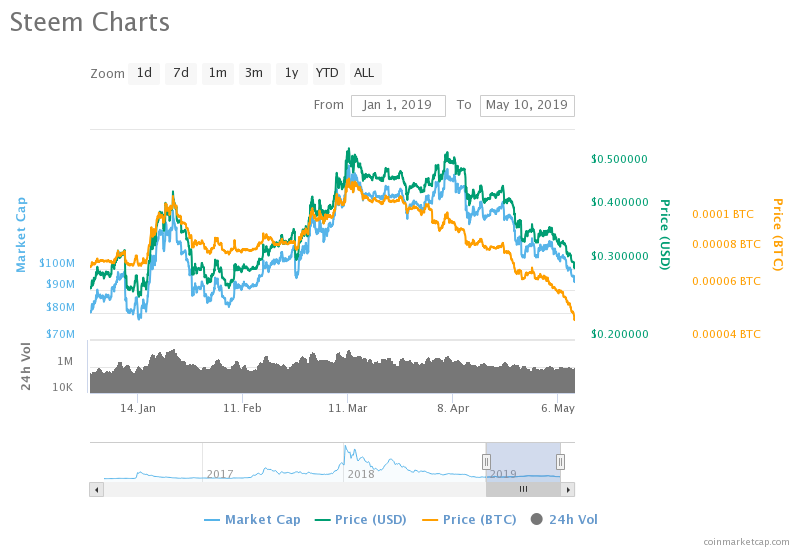Click the $90M market cap axis label
Image resolution: width=800 pixels, height=550 pixels.
[x=60, y=284]
